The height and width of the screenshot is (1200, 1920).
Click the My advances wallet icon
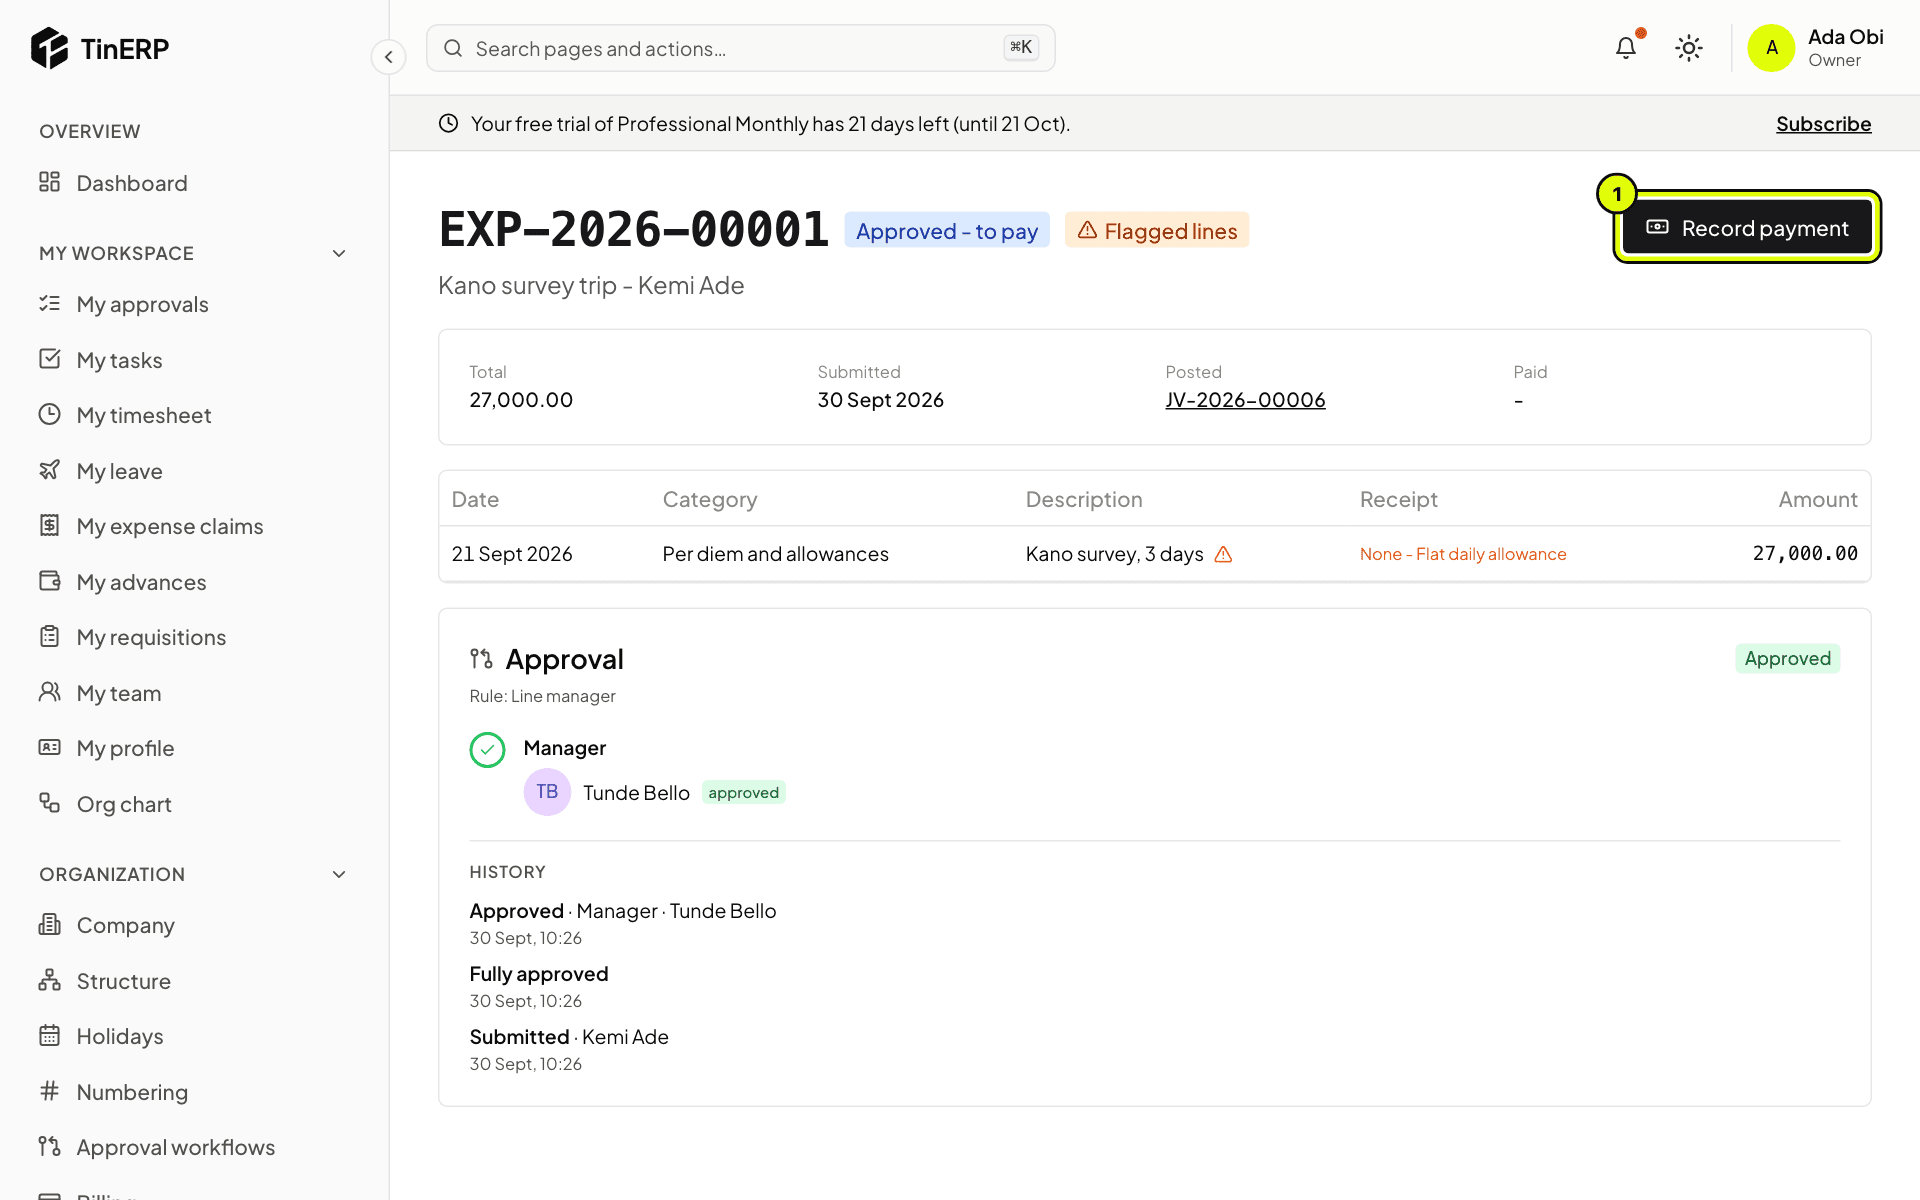[49, 581]
